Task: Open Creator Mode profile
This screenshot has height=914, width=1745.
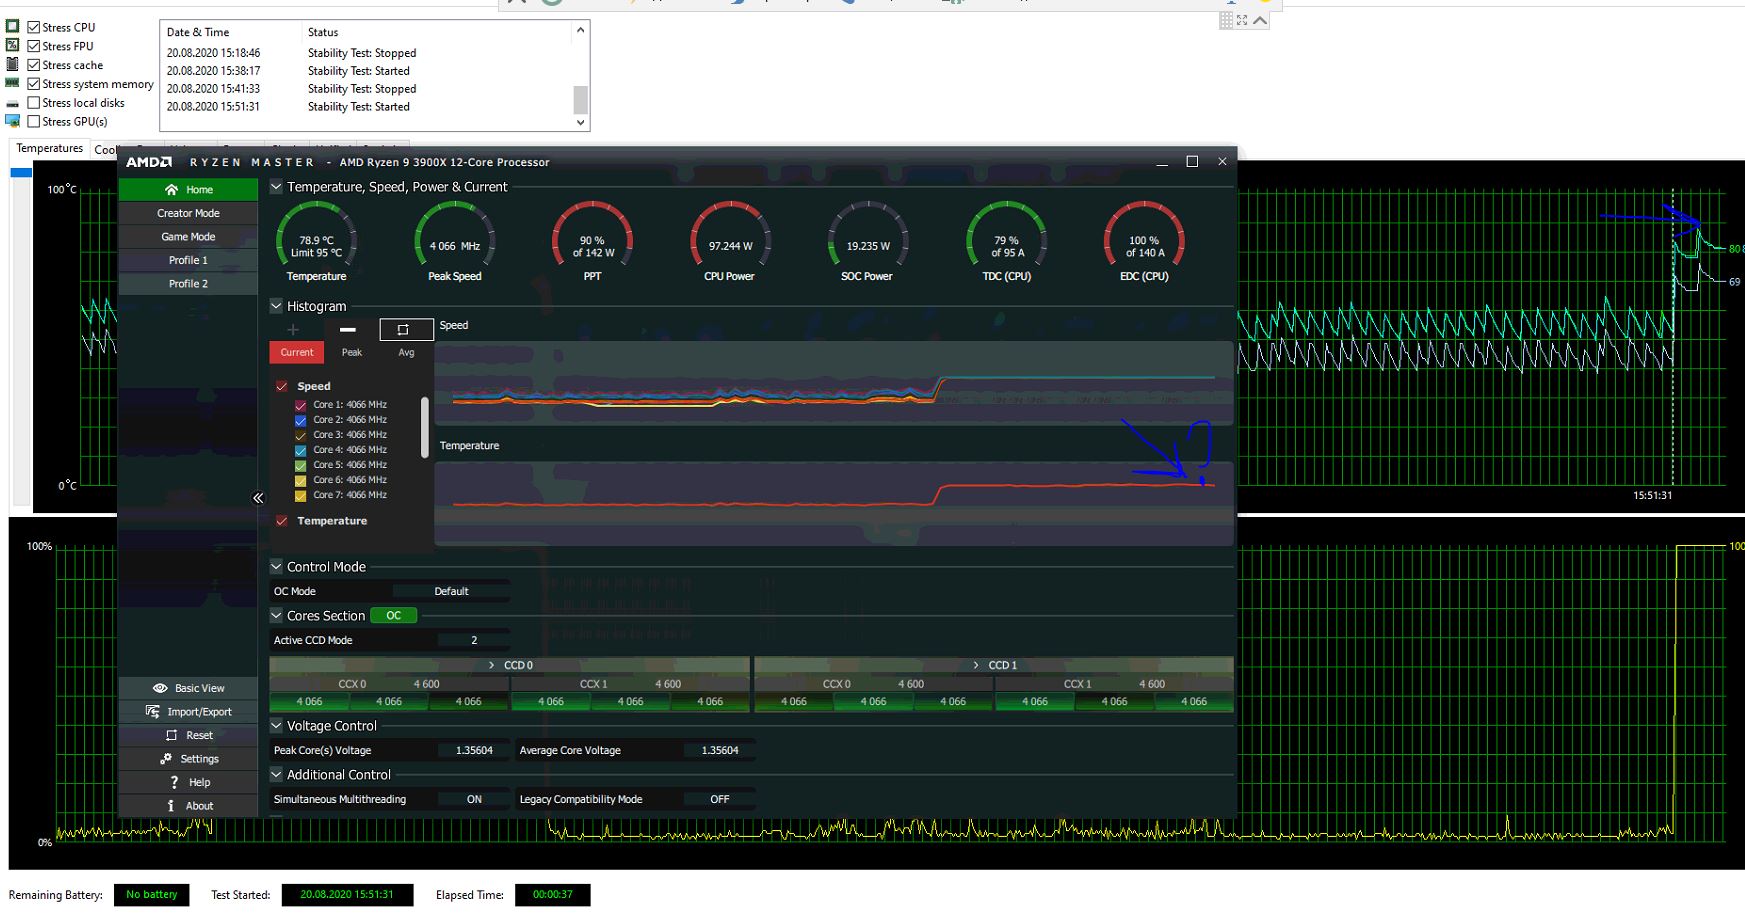Action: 188,213
